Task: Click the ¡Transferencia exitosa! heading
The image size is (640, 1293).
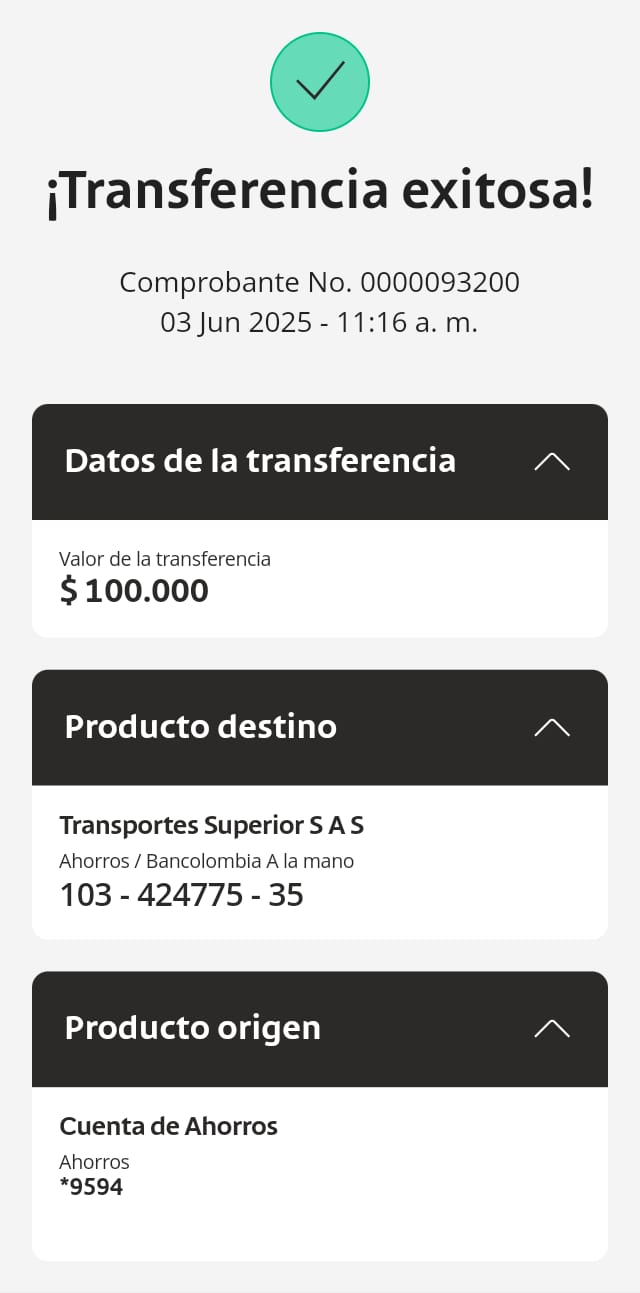Action: click(x=320, y=190)
